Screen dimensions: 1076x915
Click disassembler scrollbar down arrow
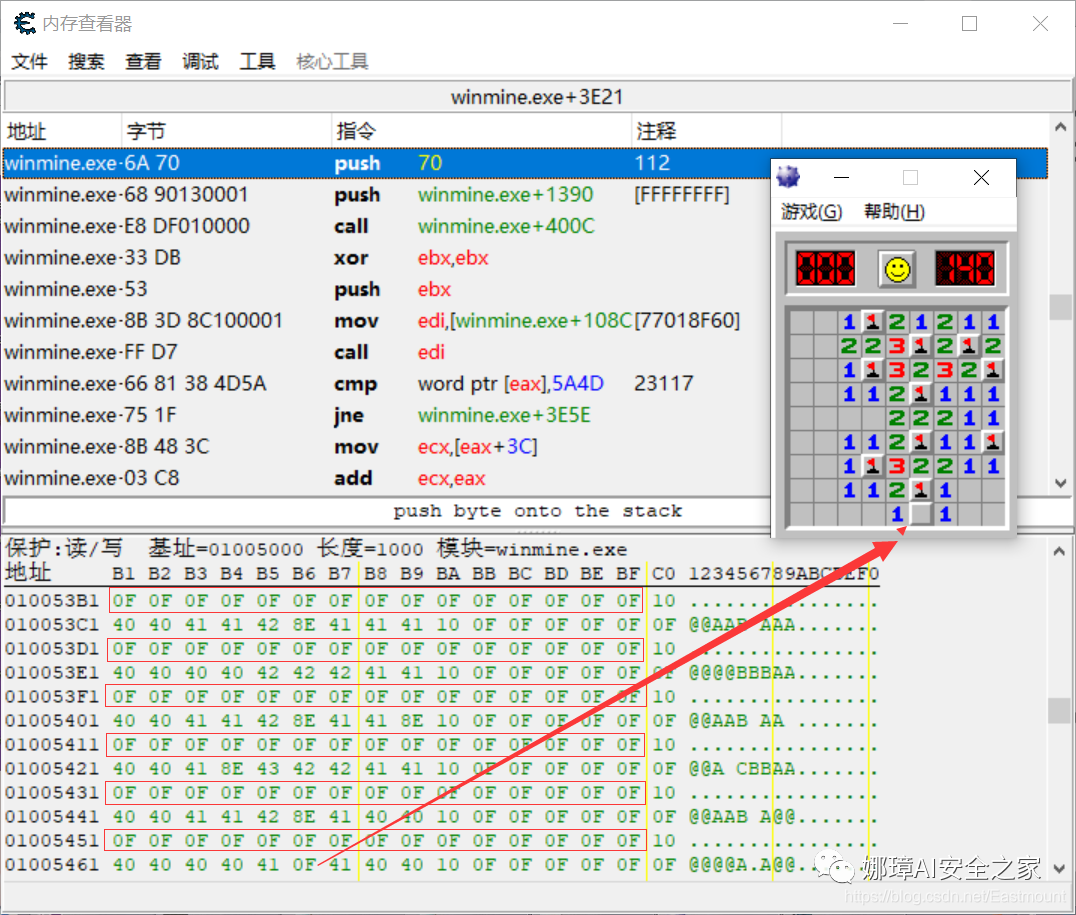pos(1060,483)
